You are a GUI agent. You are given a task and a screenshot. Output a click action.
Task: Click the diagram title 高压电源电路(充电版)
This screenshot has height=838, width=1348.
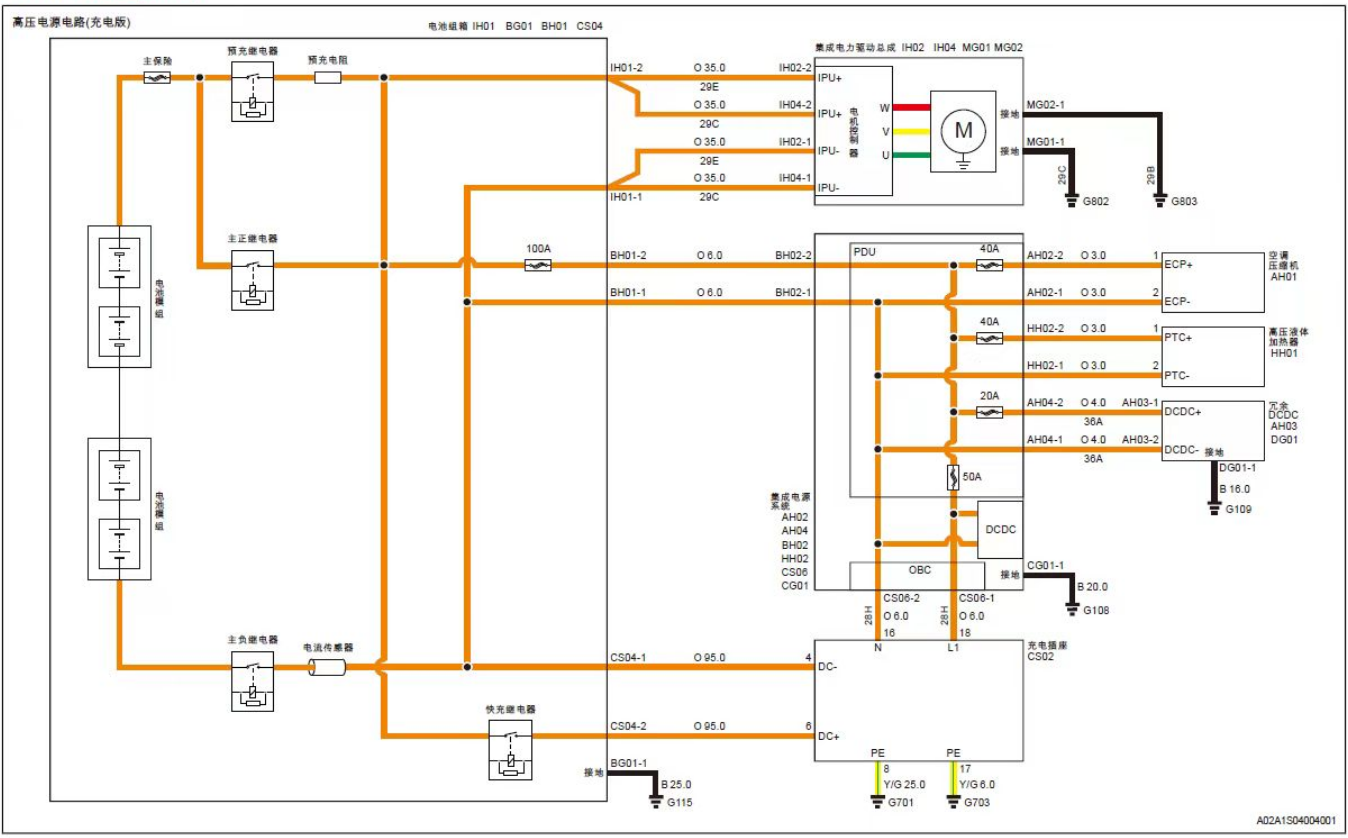71,22
